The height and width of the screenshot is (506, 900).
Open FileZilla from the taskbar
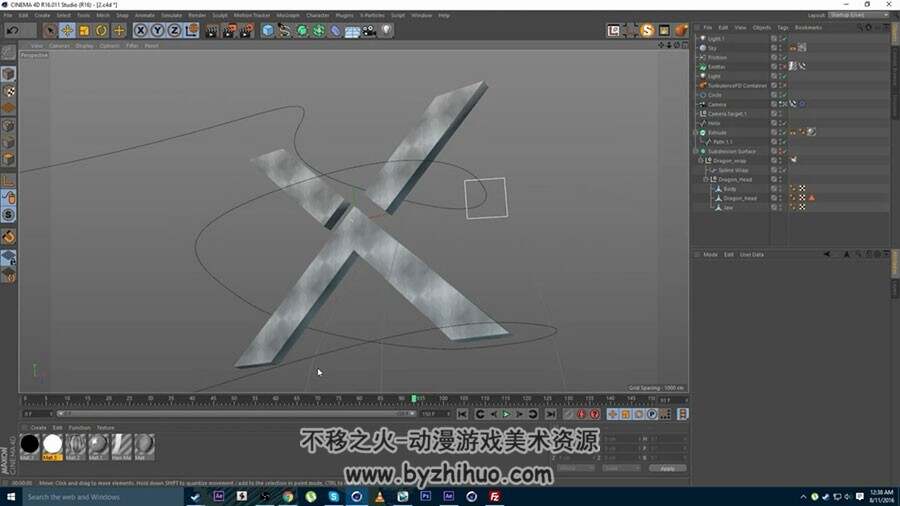(495, 496)
